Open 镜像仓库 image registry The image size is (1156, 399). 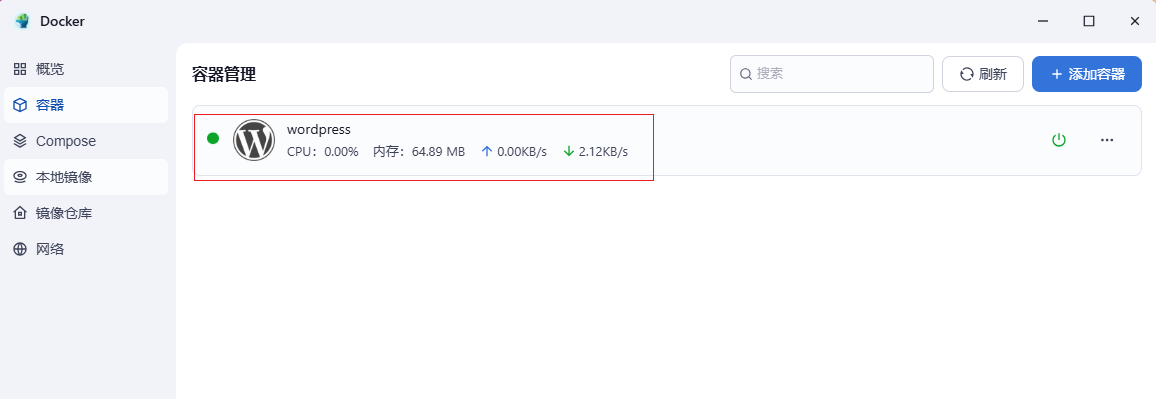pos(86,213)
